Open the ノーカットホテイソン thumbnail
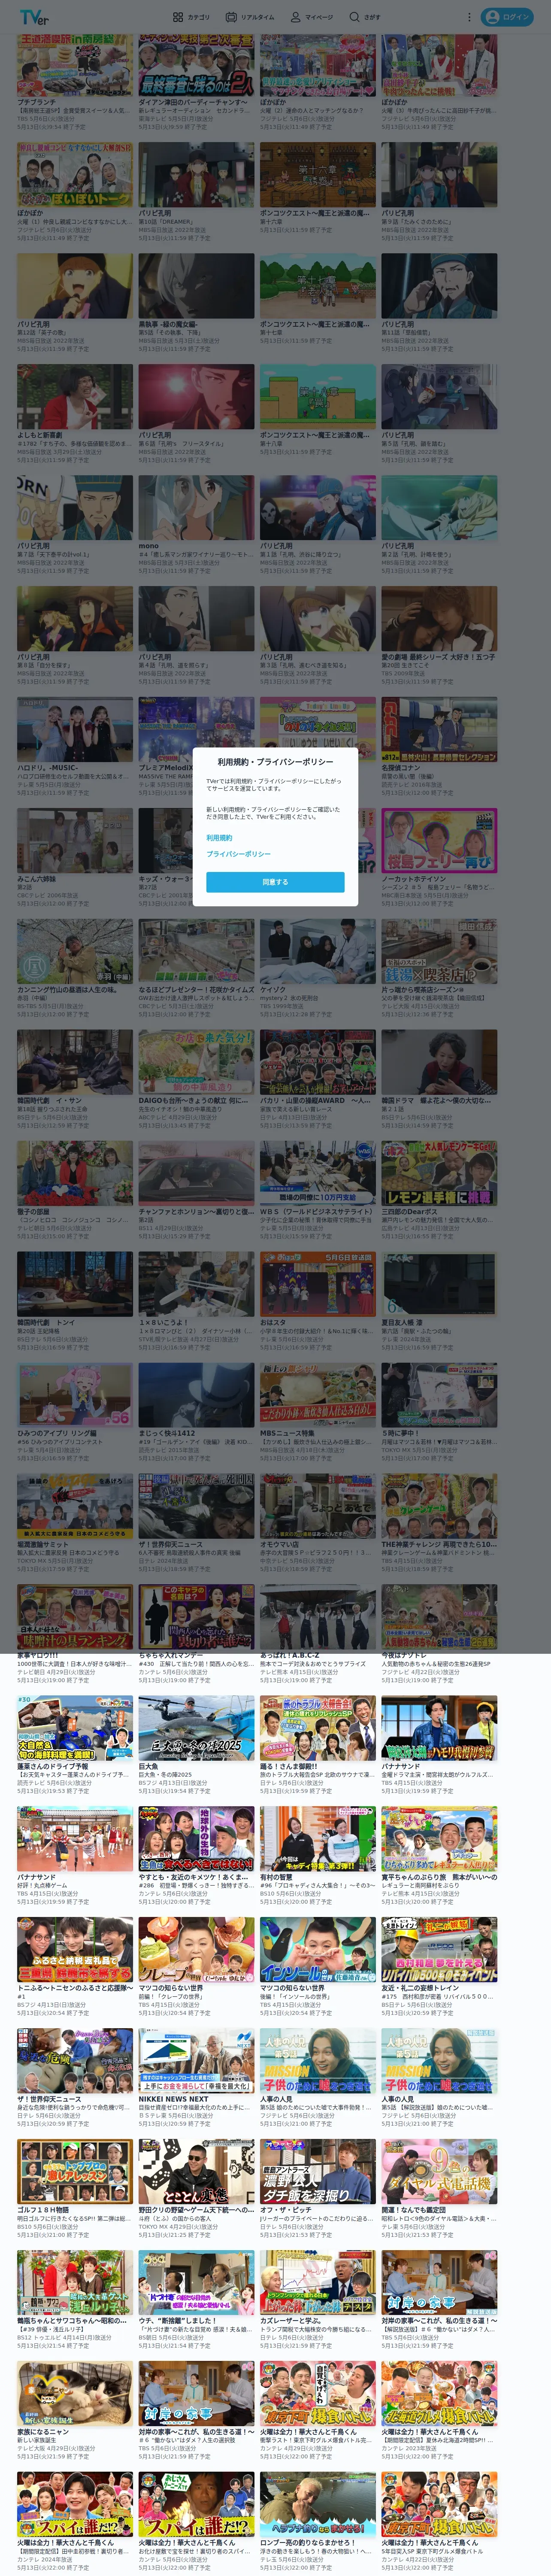Image resolution: width=551 pixels, height=2576 pixels. pos(439,840)
